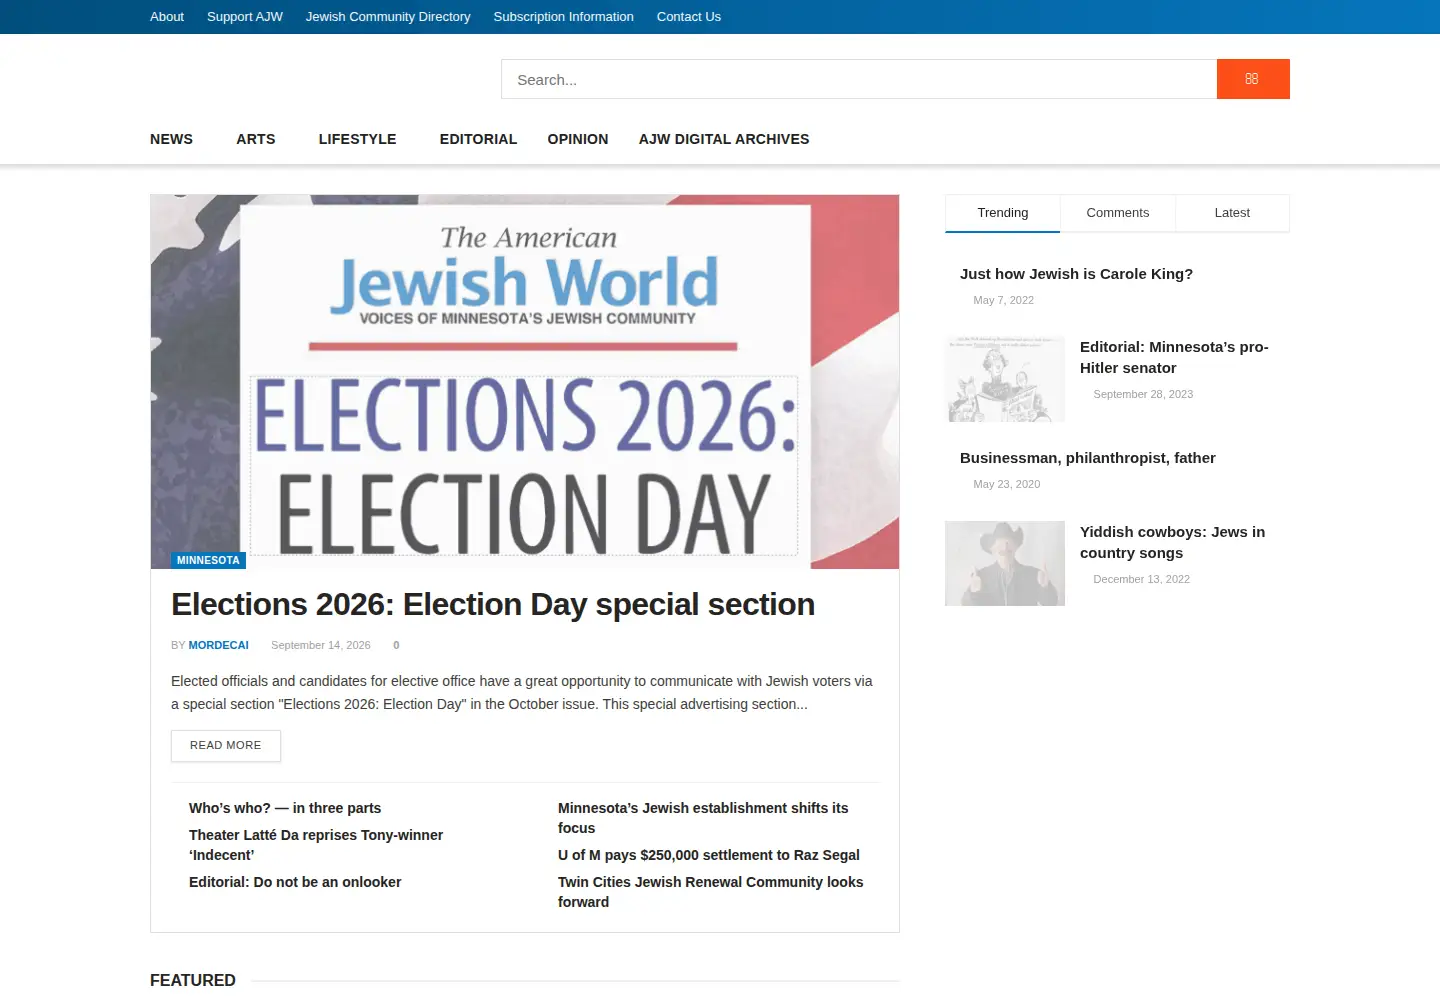Click the 'September 14, 2026' post date
1440x1000 pixels.
[x=321, y=645]
